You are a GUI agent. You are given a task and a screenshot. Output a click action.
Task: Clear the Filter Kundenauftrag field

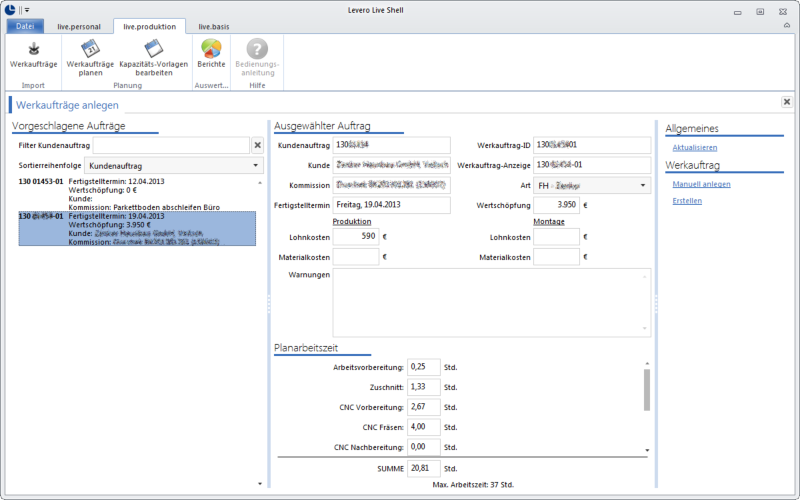[x=258, y=145]
